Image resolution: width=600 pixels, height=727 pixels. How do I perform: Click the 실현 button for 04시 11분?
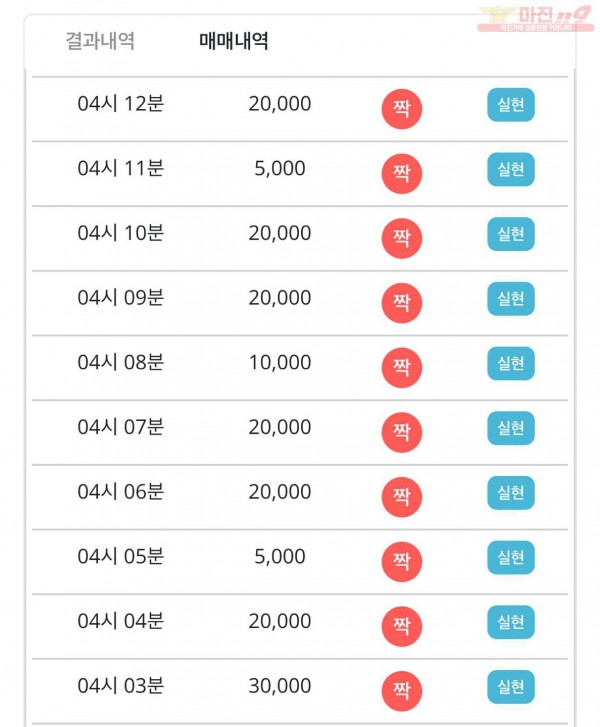pyautogui.click(x=511, y=169)
